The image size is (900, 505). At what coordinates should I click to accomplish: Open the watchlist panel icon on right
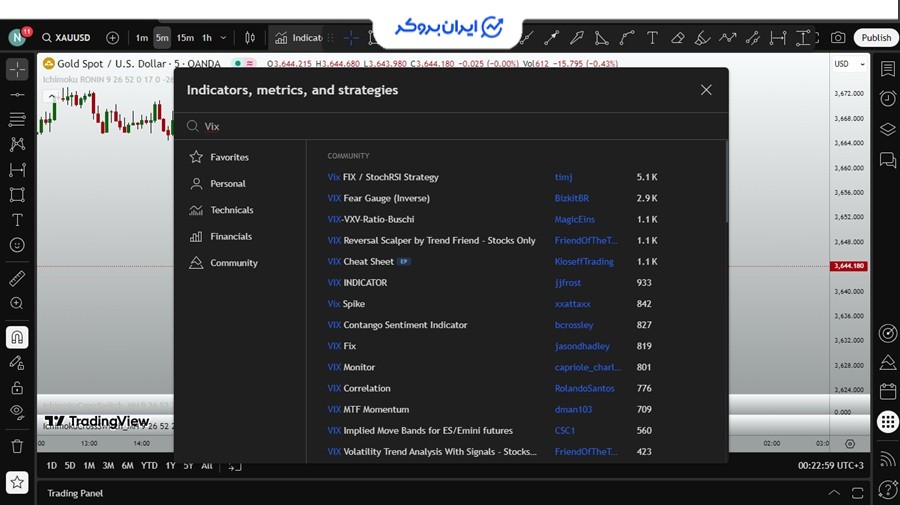887,69
